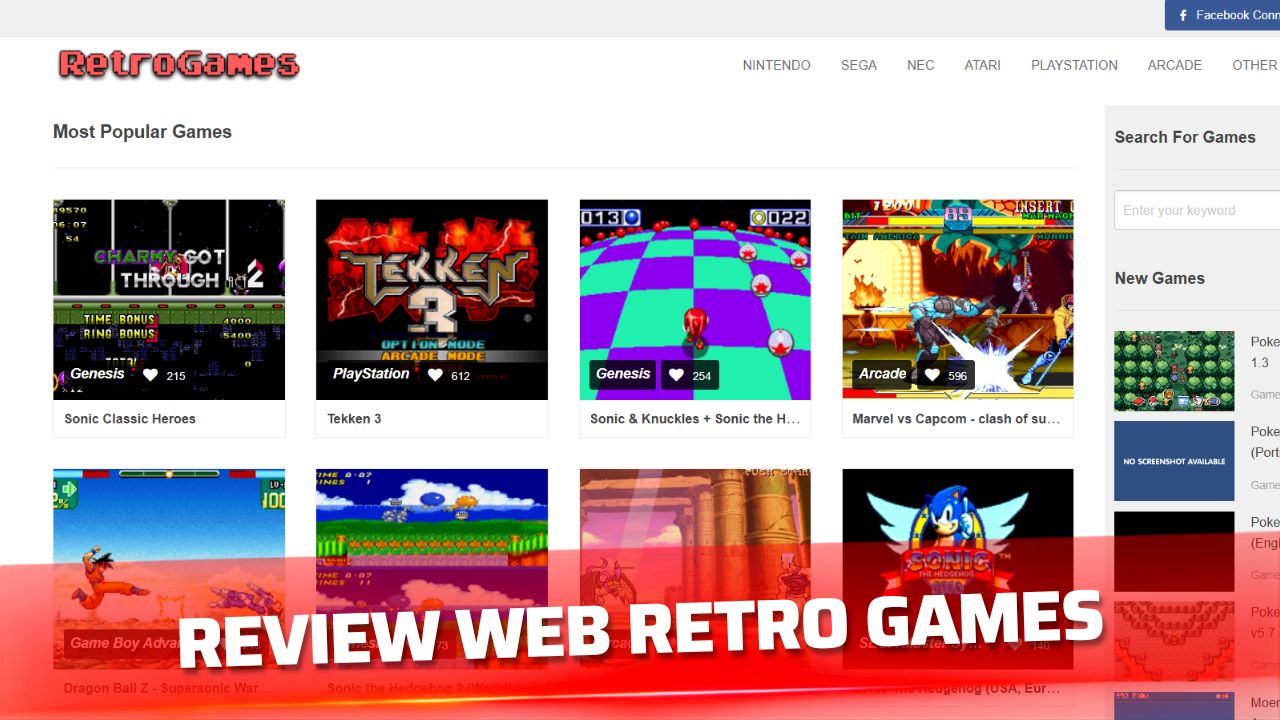Connect using the Facebook Connect button

[x=1222, y=15]
